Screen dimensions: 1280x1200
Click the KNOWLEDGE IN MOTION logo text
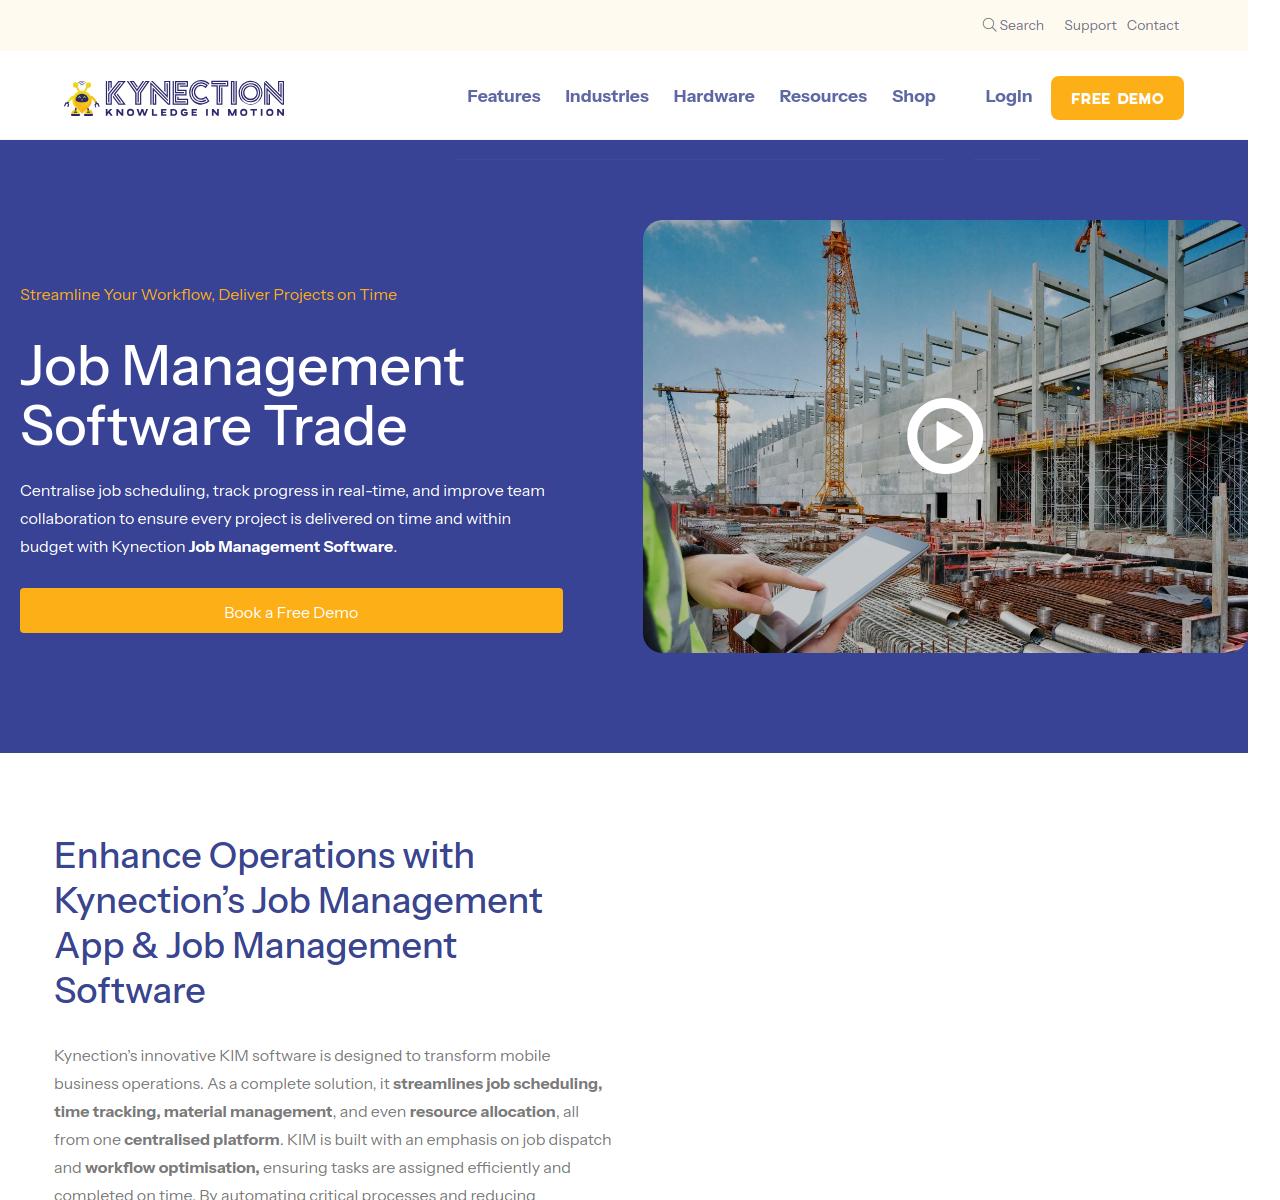195,112
